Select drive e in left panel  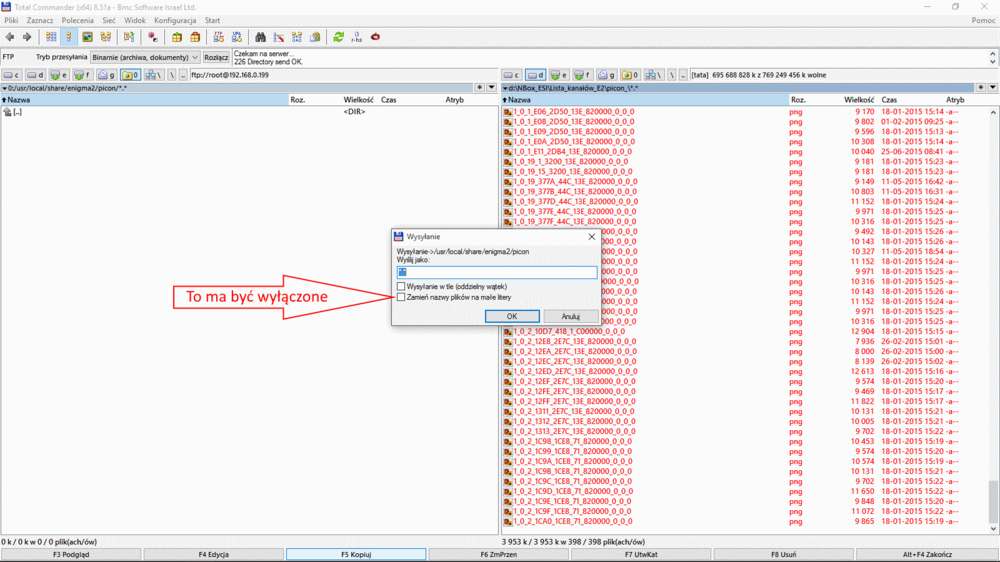tap(58, 75)
